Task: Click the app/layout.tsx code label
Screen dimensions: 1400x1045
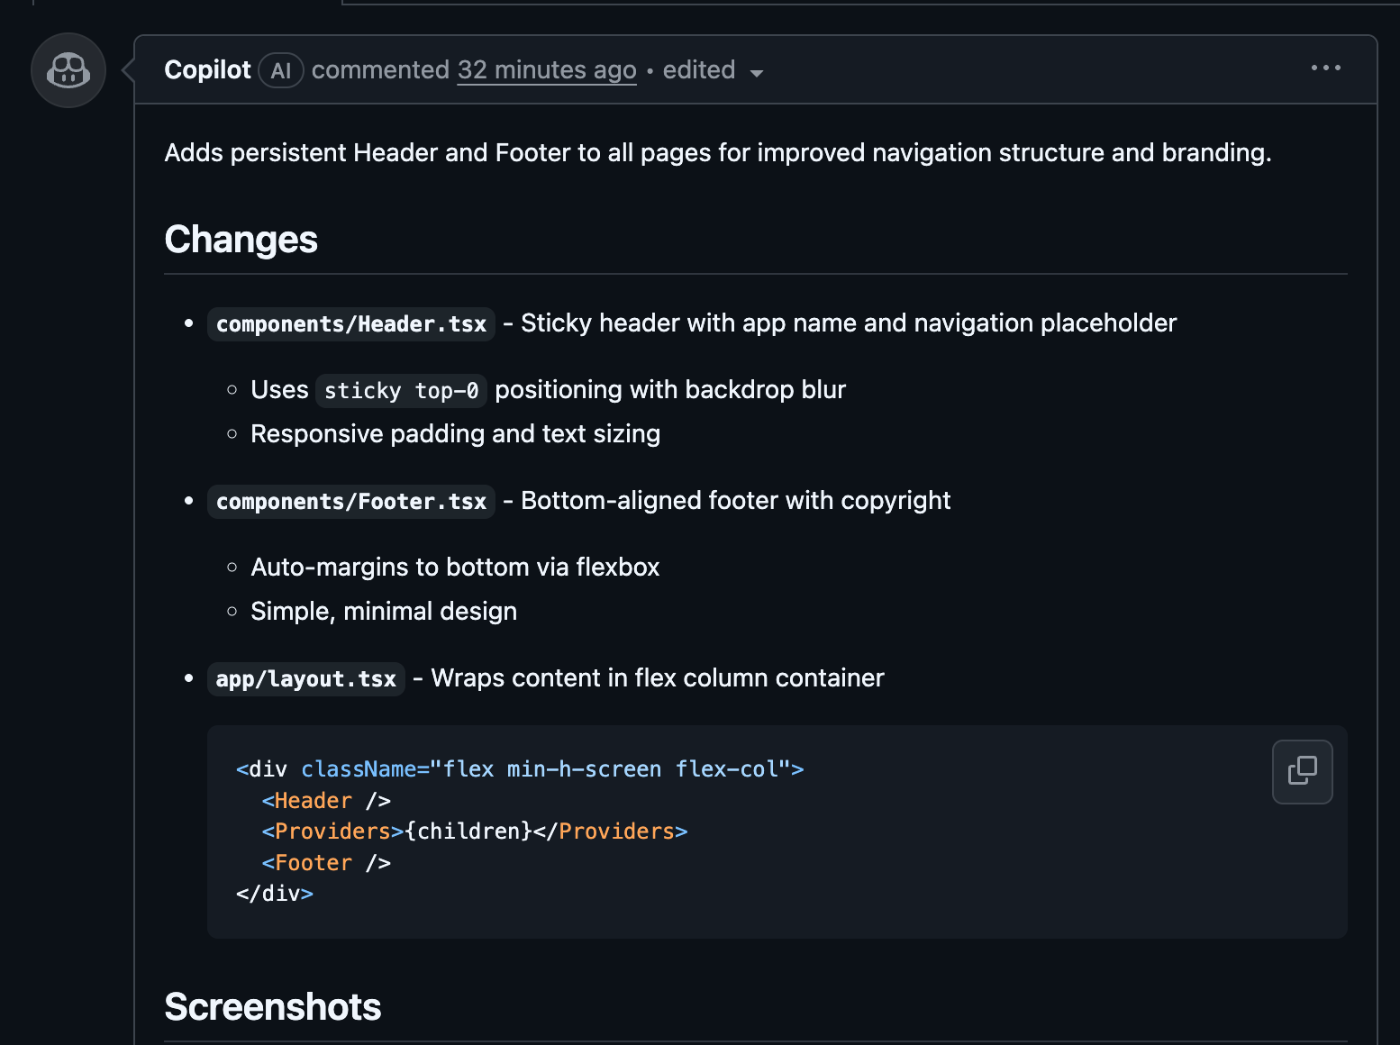Action: (x=306, y=679)
